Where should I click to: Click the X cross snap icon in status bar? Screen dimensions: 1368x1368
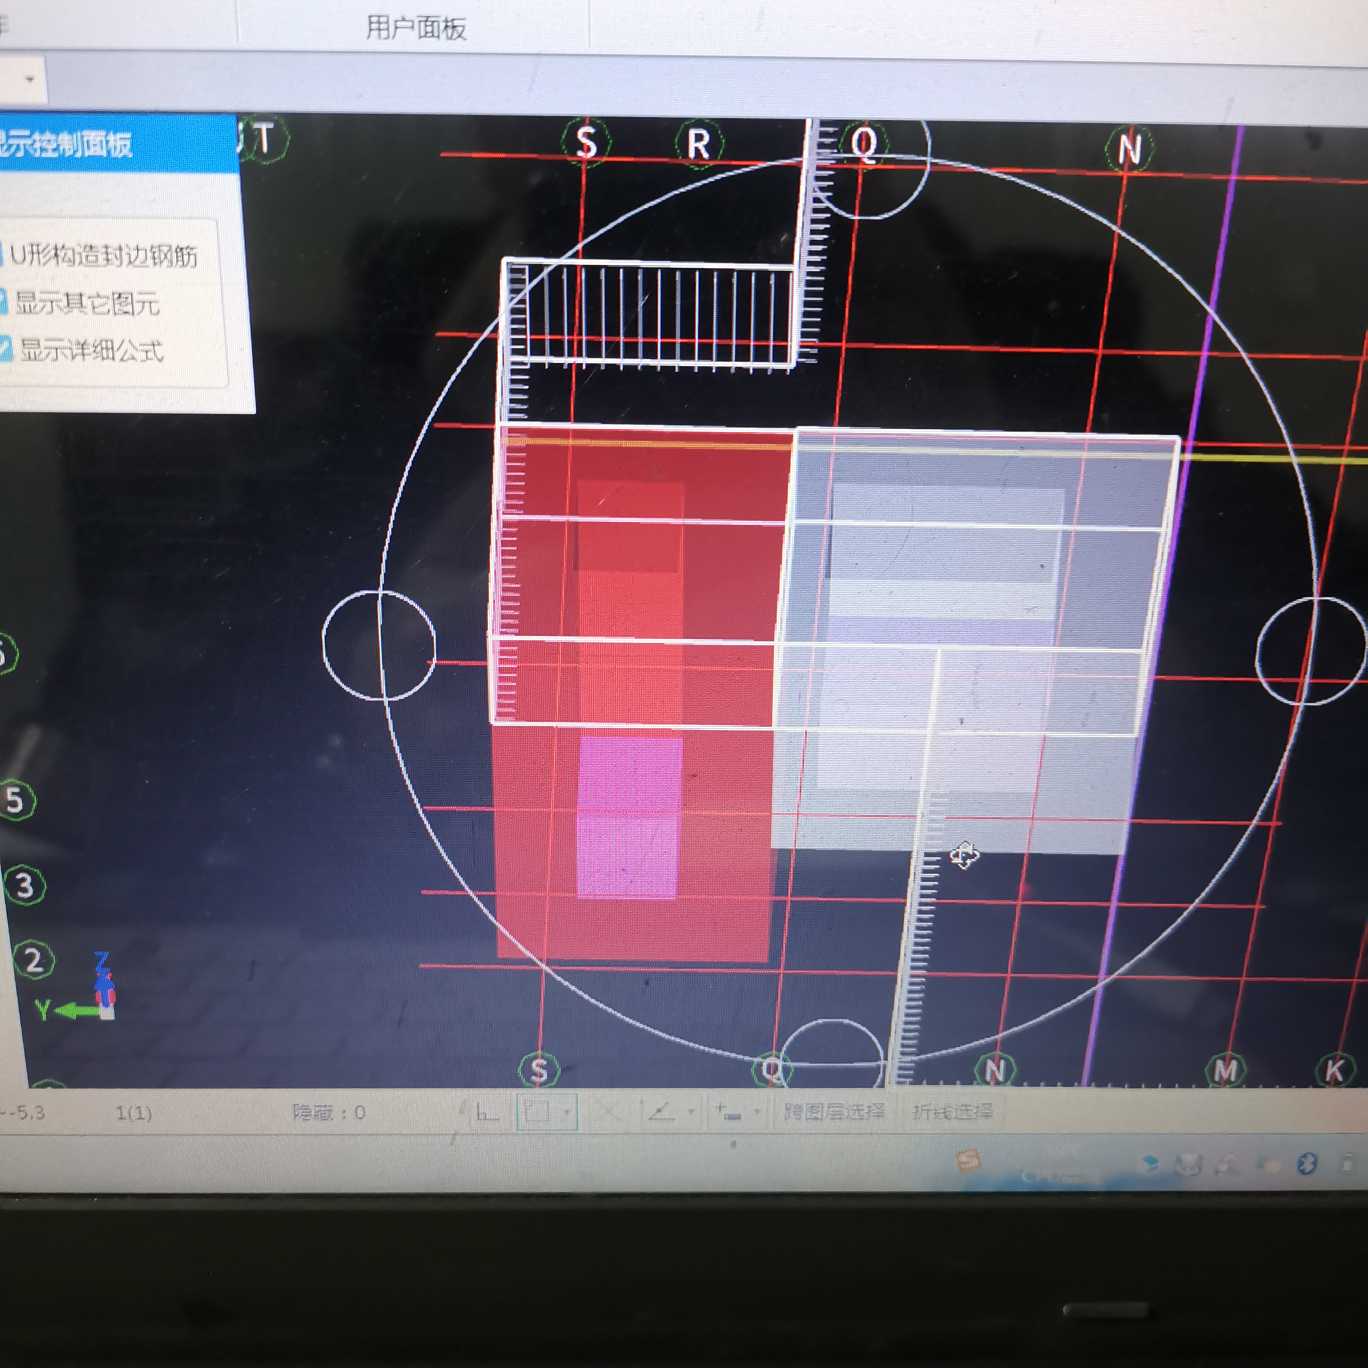608,1112
